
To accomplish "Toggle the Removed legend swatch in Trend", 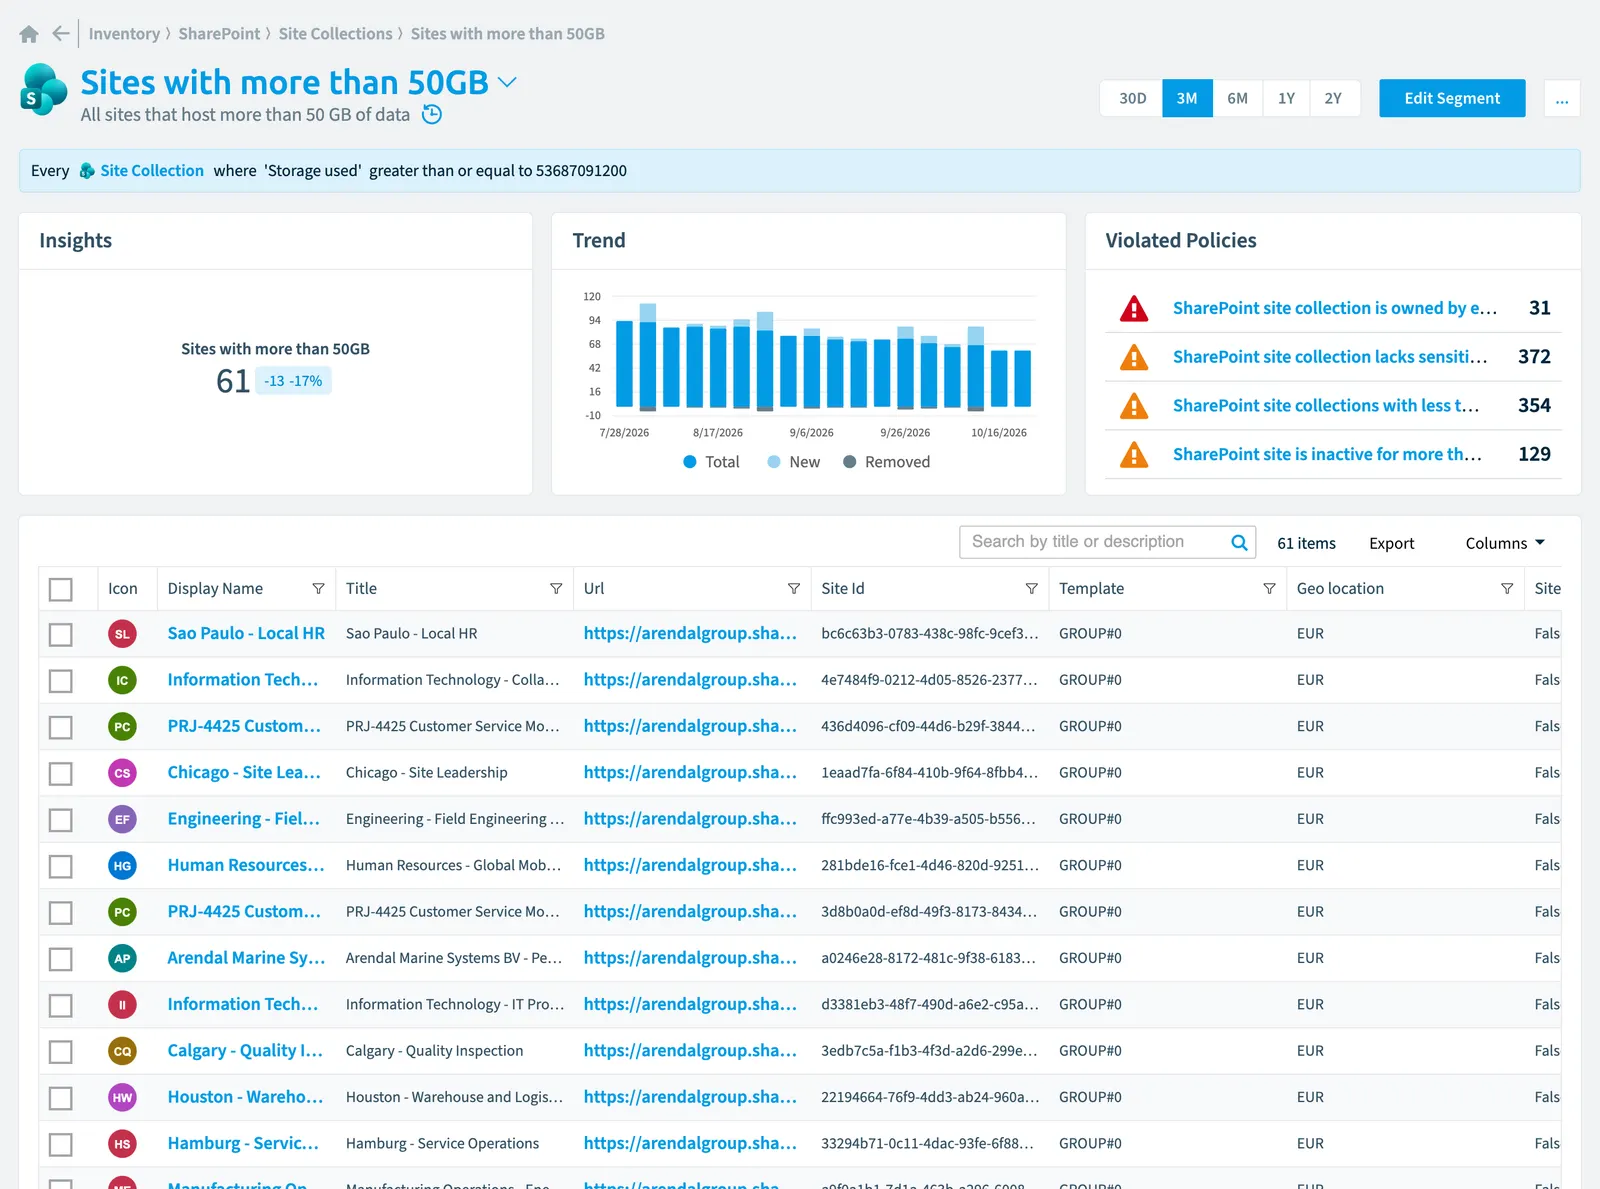I will coord(850,462).
